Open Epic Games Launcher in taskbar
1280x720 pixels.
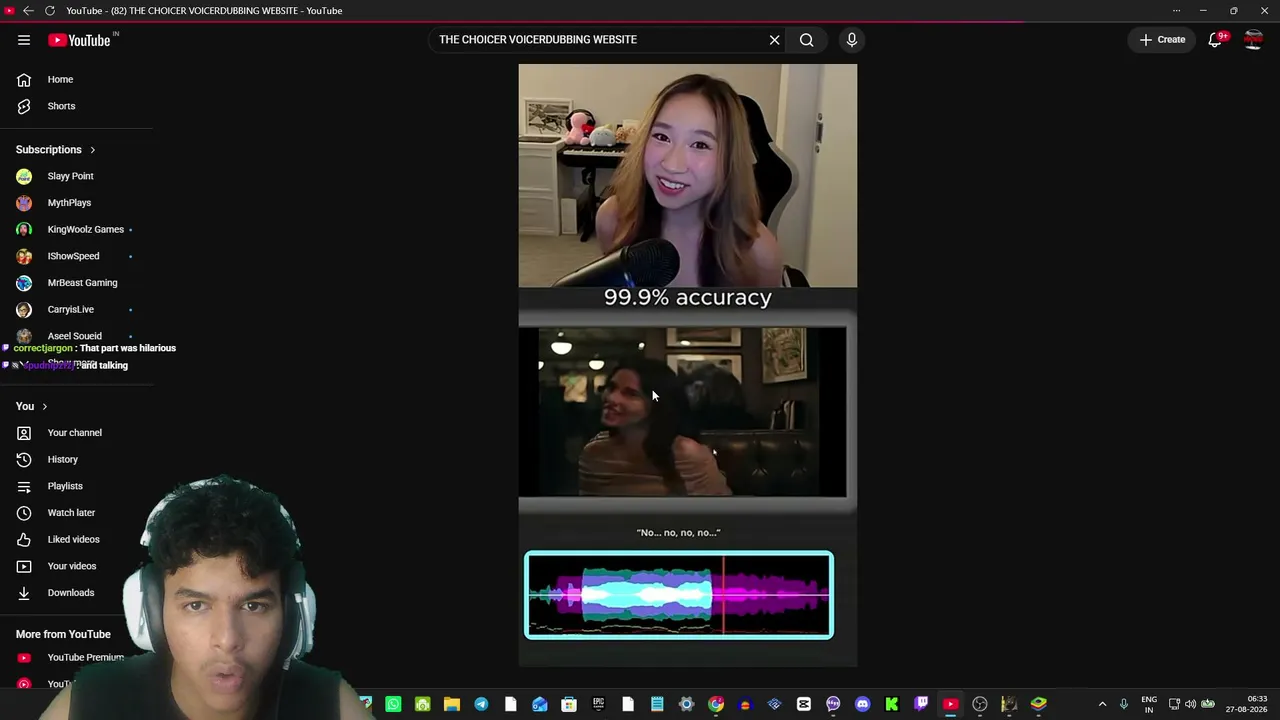click(598, 704)
